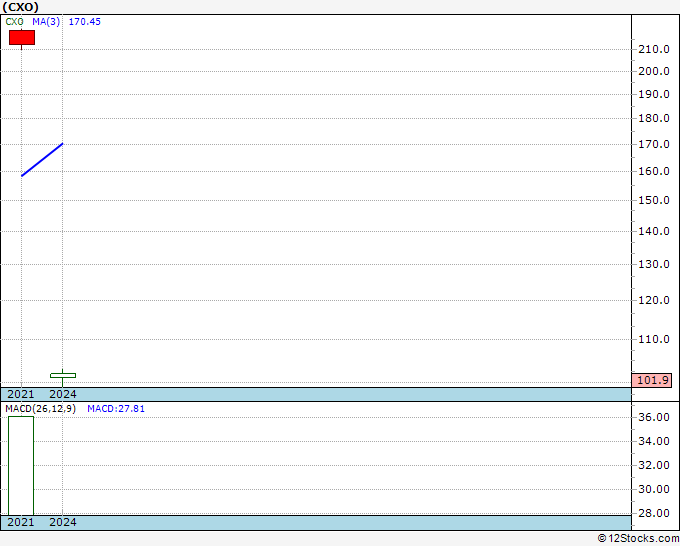Click the 2021 label on price chart axis
This screenshot has width=680, height=546.
click(21, 394)
